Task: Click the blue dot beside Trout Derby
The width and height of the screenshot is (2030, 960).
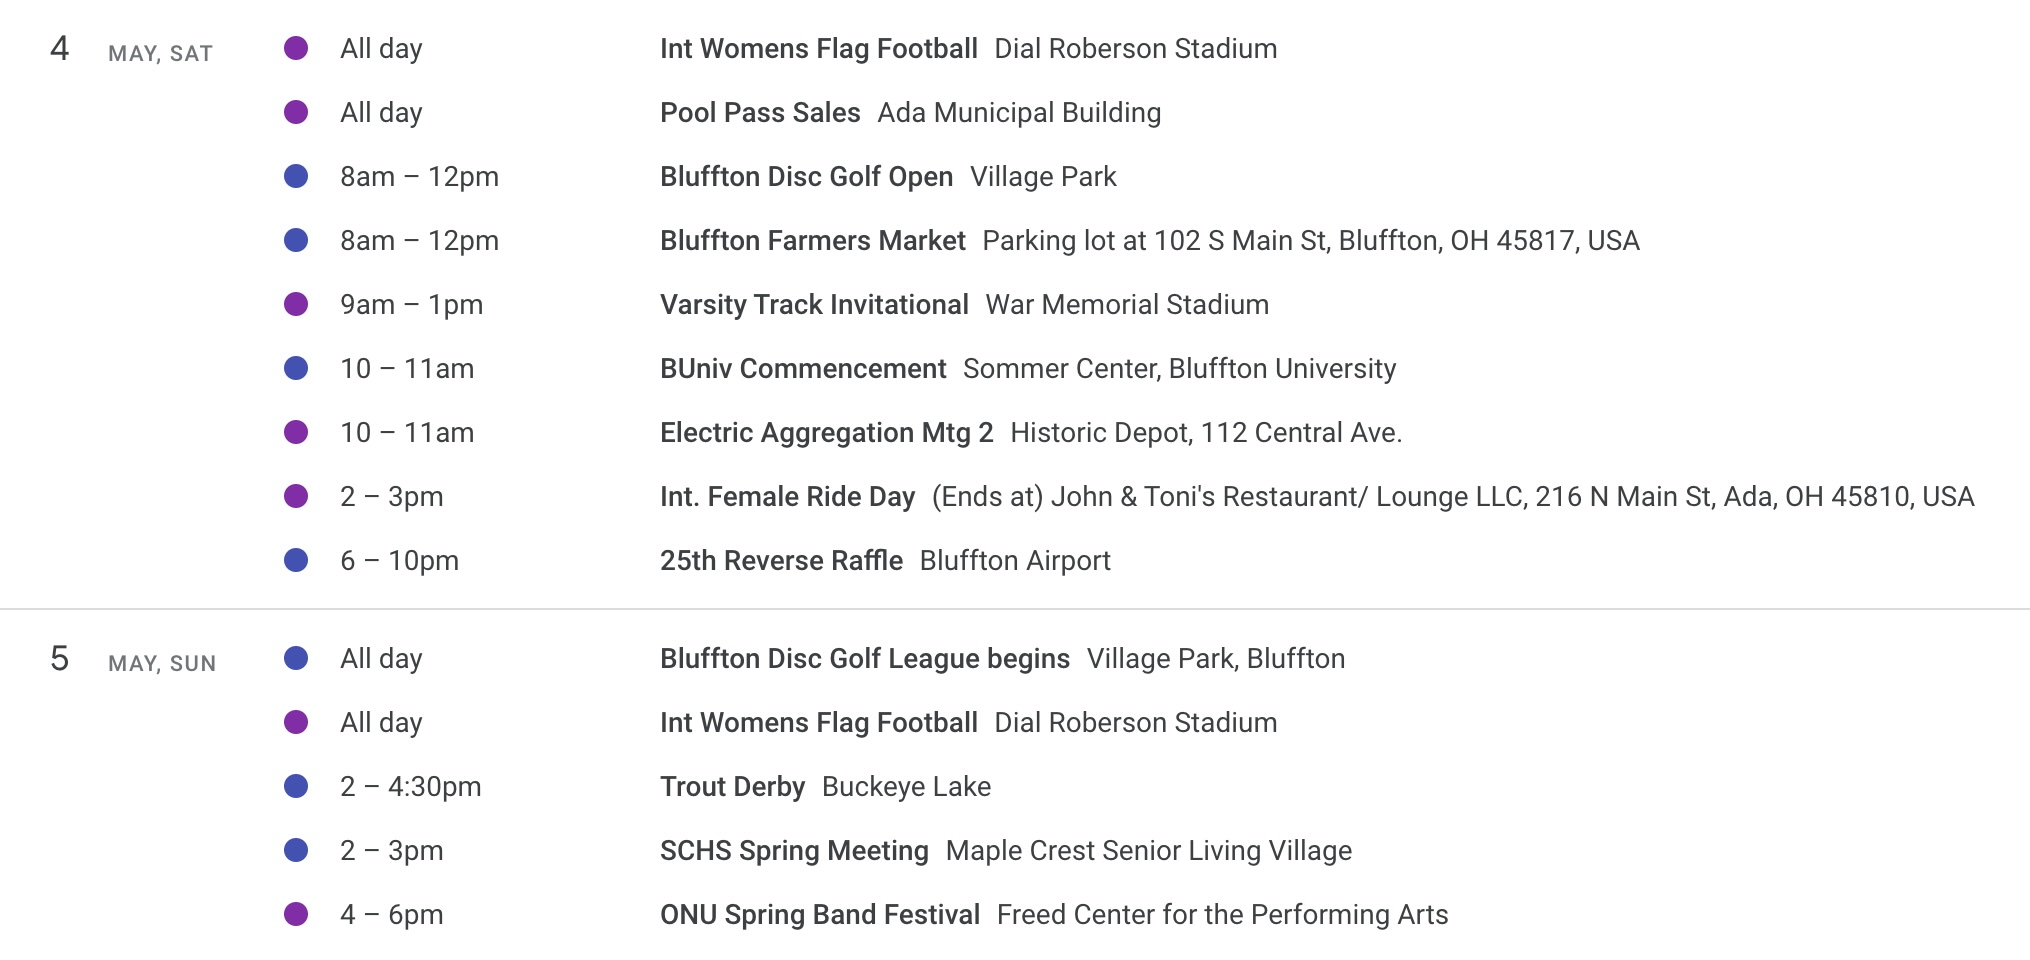Action: (296, 786)
